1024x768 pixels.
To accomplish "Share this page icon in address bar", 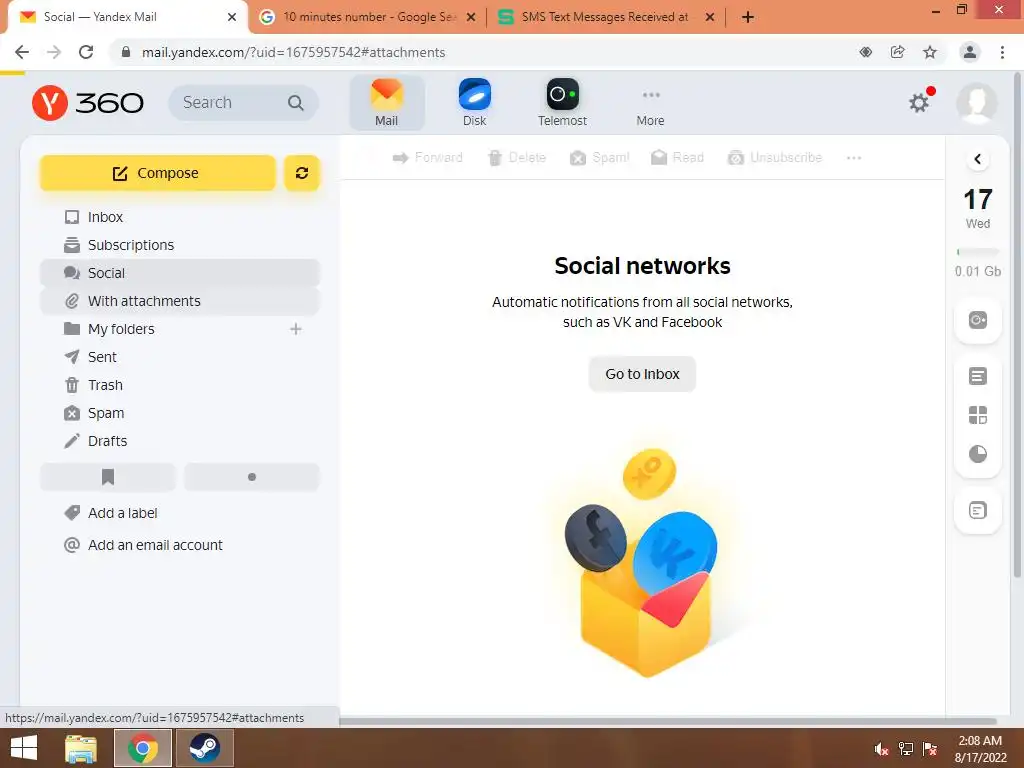I will 898,52.
